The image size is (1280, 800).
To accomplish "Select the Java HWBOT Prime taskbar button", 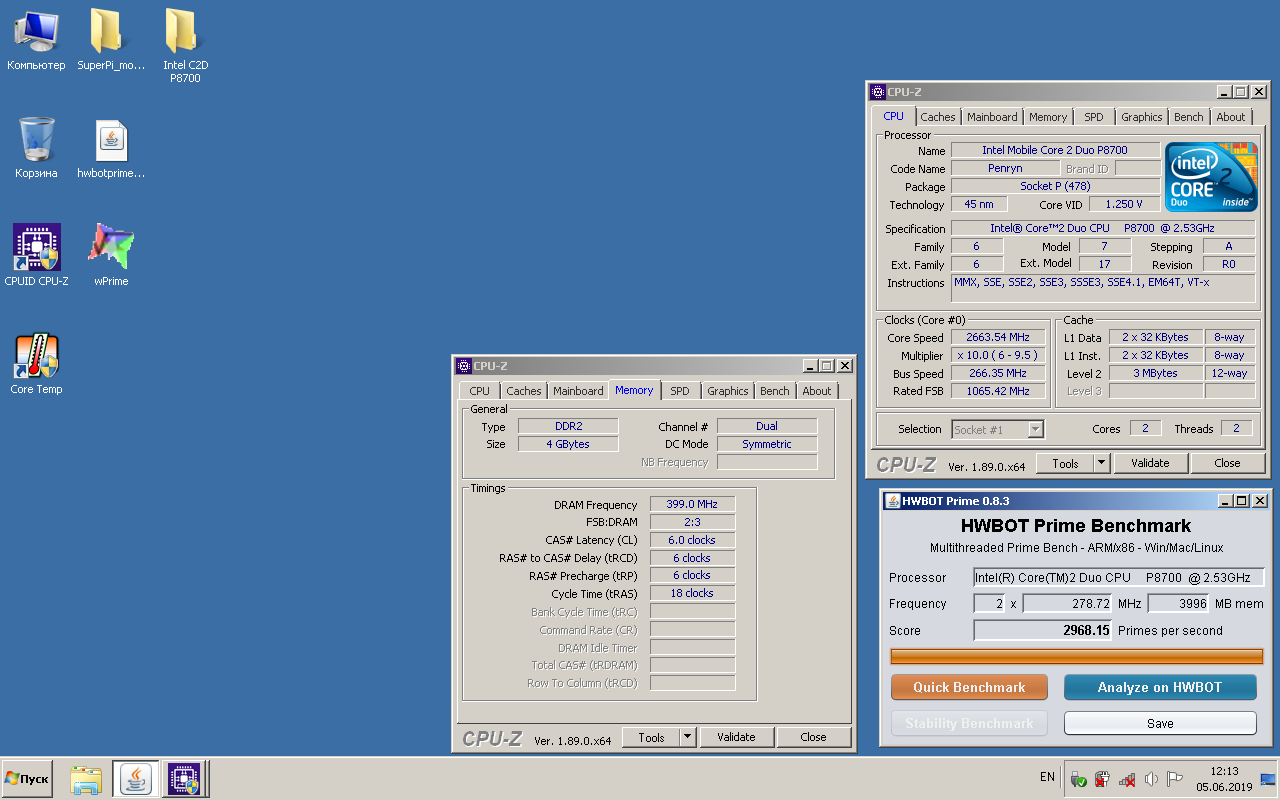I will [x=136, y=778].
